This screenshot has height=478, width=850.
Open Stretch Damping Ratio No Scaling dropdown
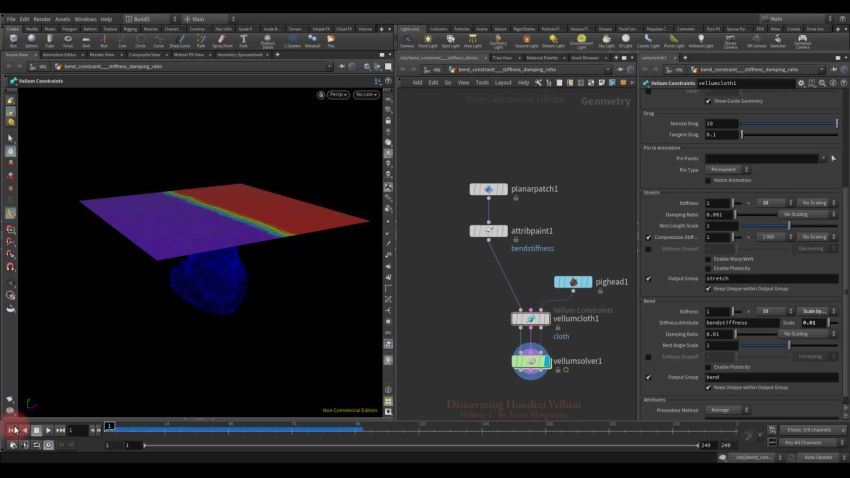808,214
